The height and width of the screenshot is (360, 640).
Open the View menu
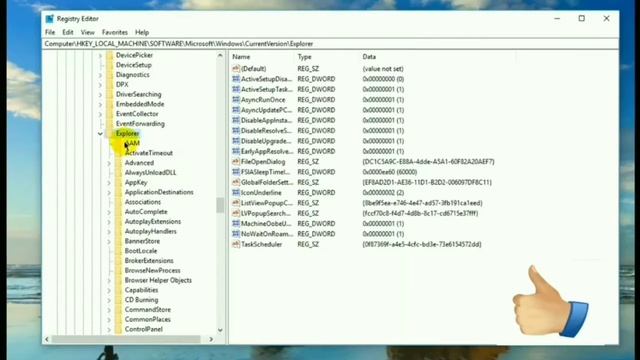[87, 32]
